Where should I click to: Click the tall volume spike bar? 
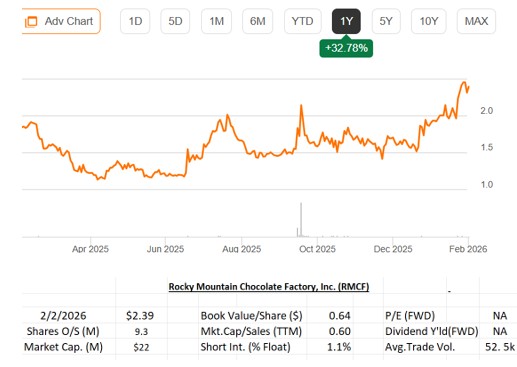[x=301, y=220]
